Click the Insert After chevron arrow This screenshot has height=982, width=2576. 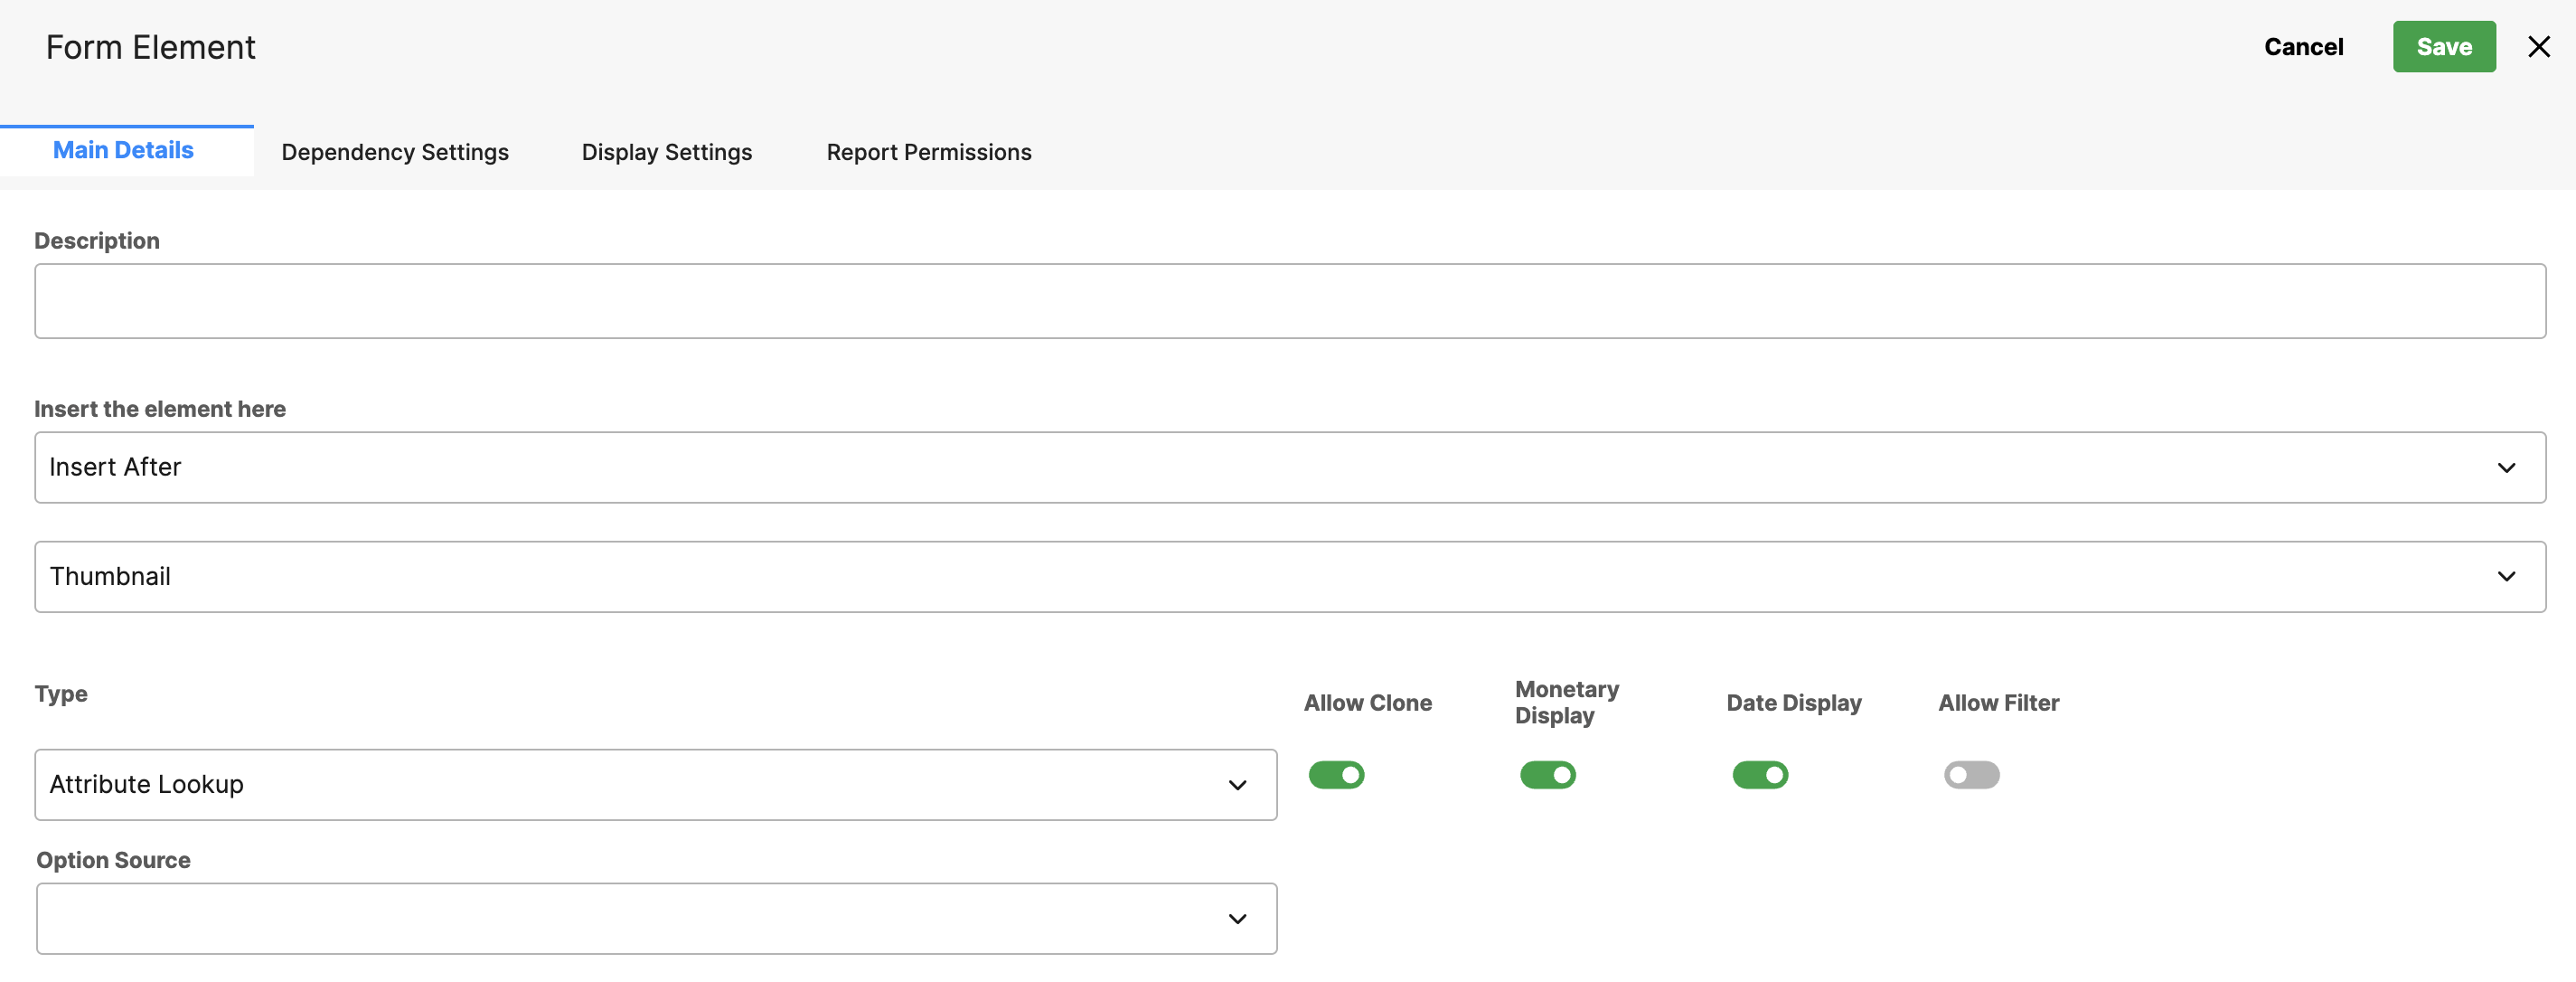point(2506,468)
